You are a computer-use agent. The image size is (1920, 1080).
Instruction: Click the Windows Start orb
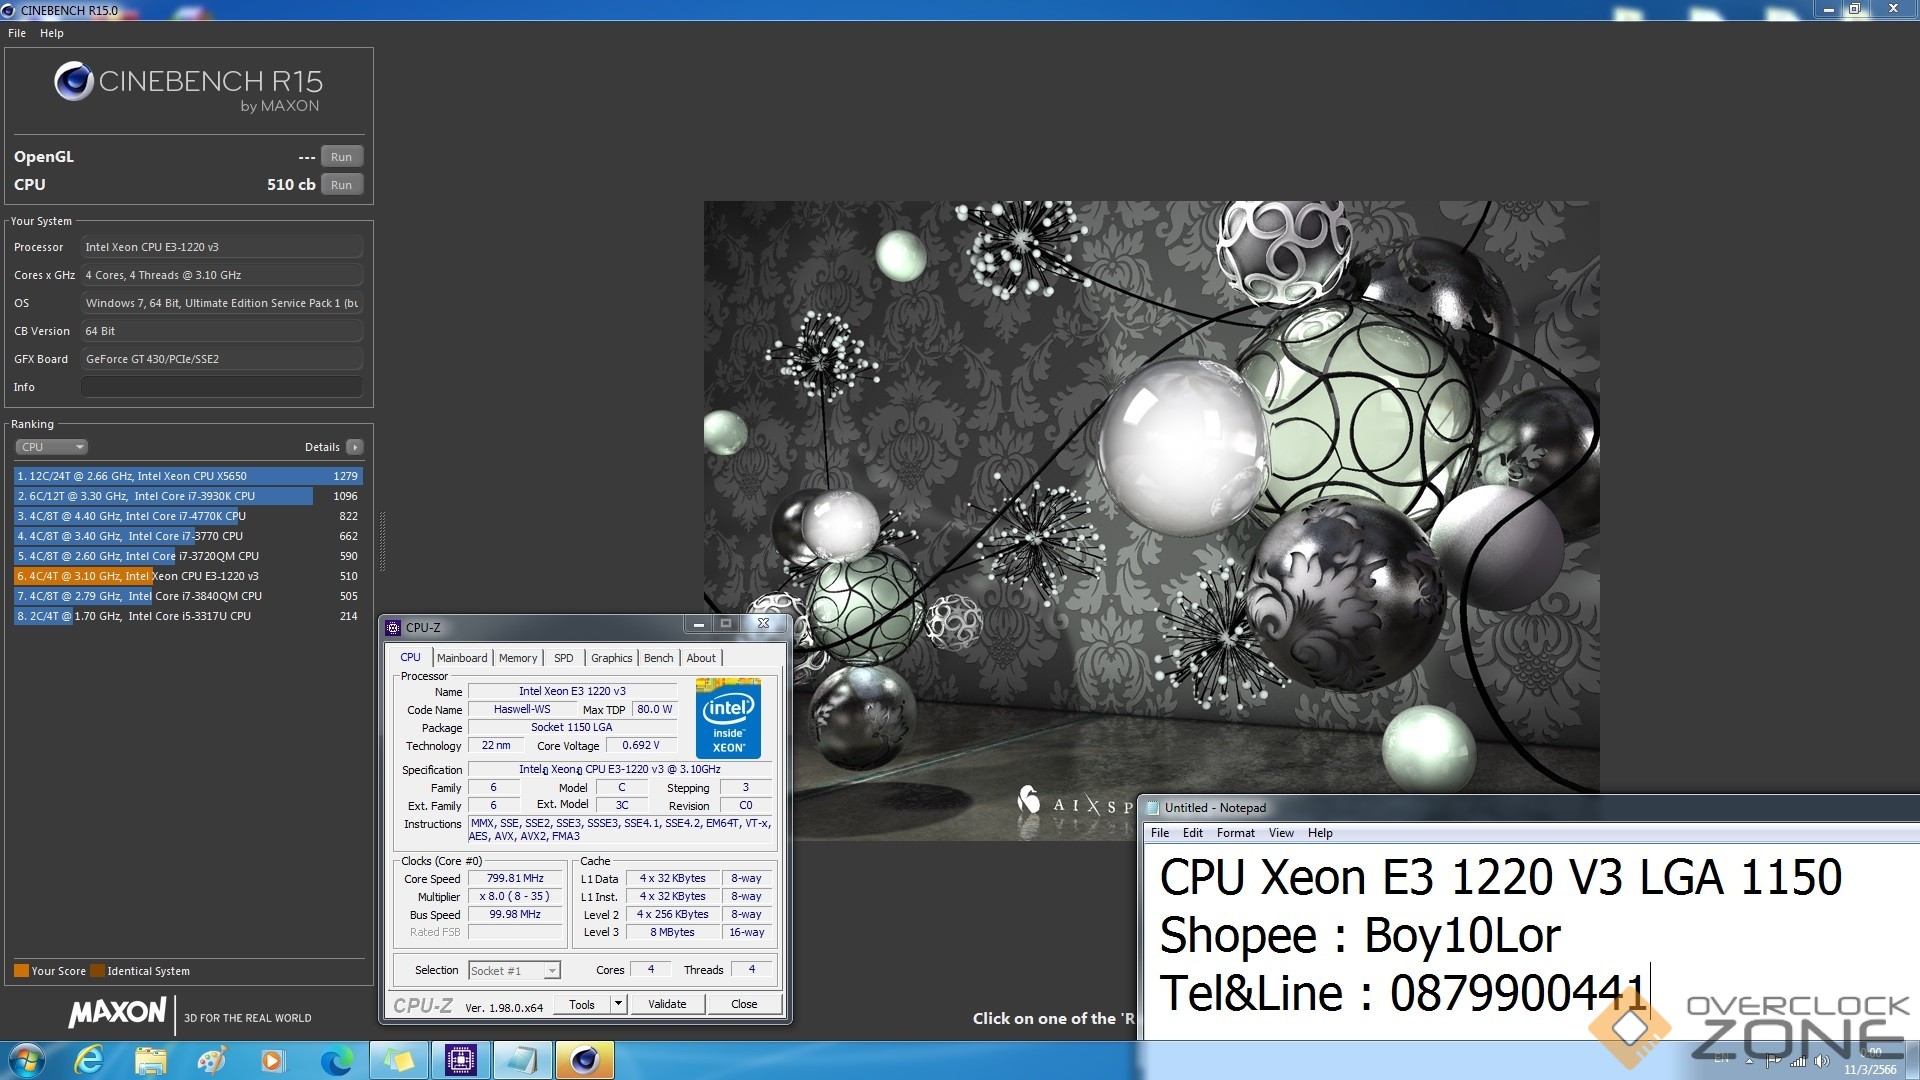27,1059
